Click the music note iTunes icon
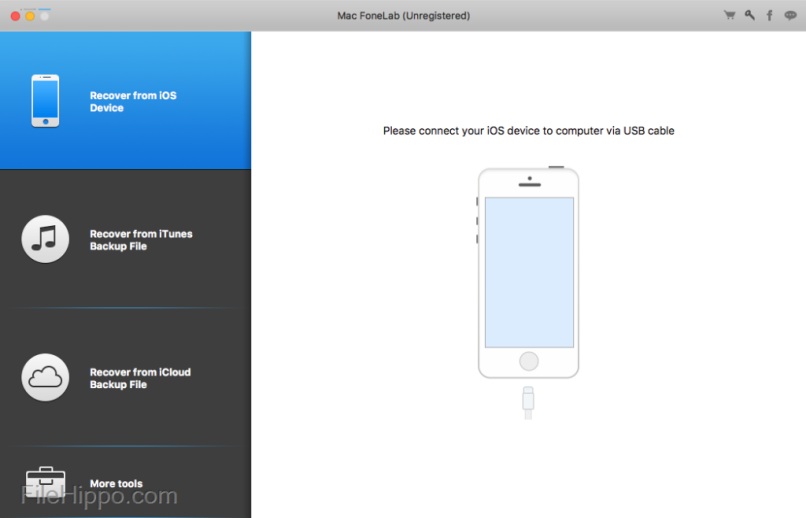 [x=45, y=239]
